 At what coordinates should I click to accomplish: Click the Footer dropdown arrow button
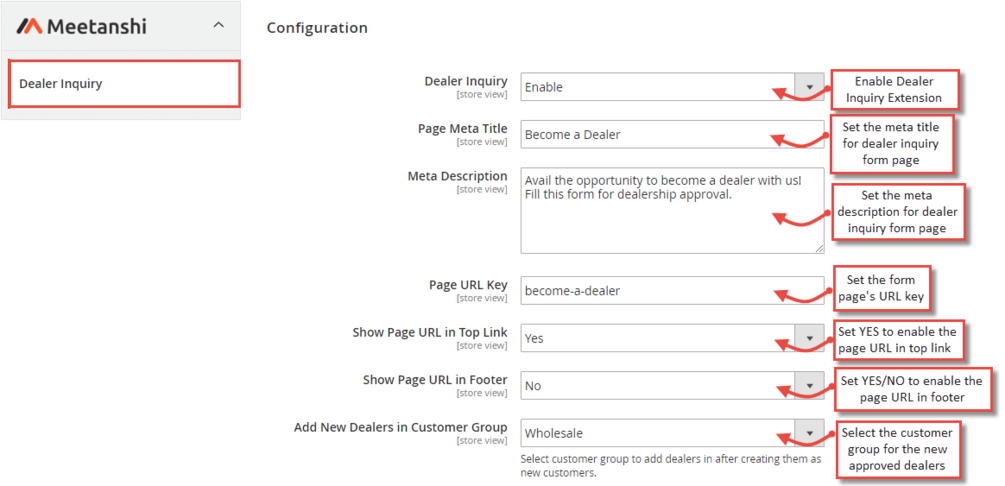809,386
